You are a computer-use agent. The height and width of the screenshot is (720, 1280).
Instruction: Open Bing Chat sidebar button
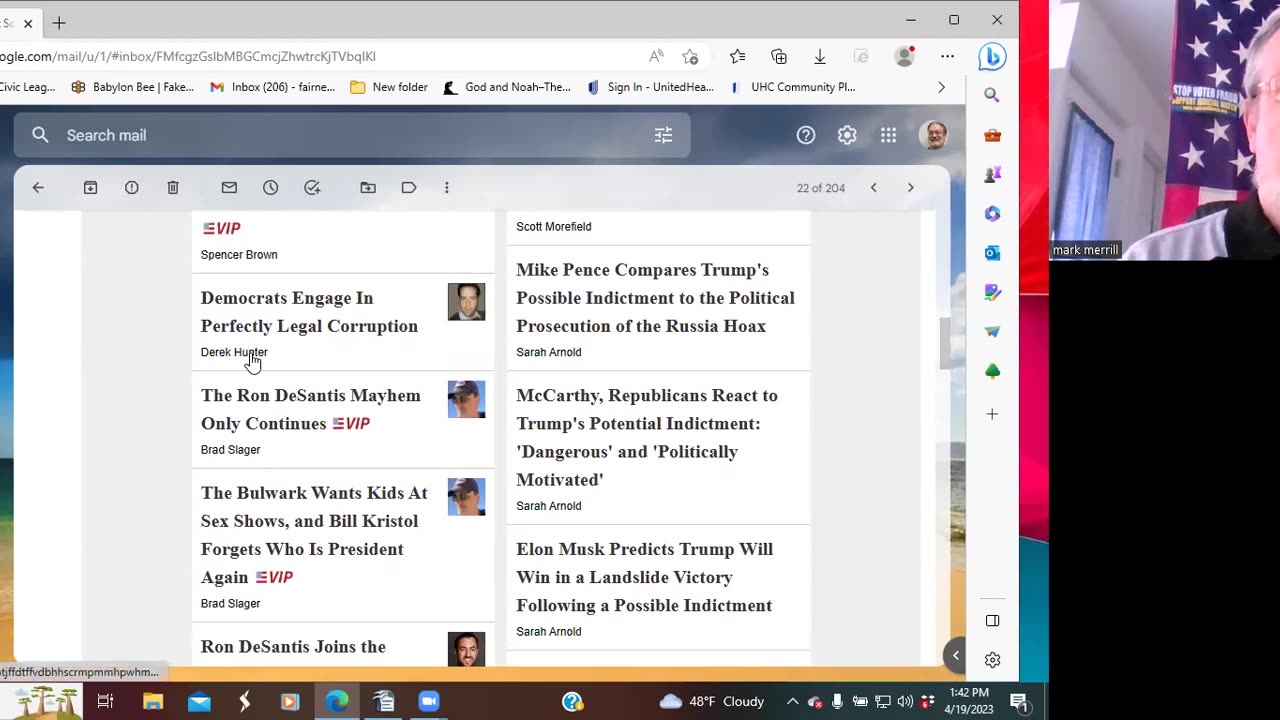pyautogui.click(x=992, y=57)
